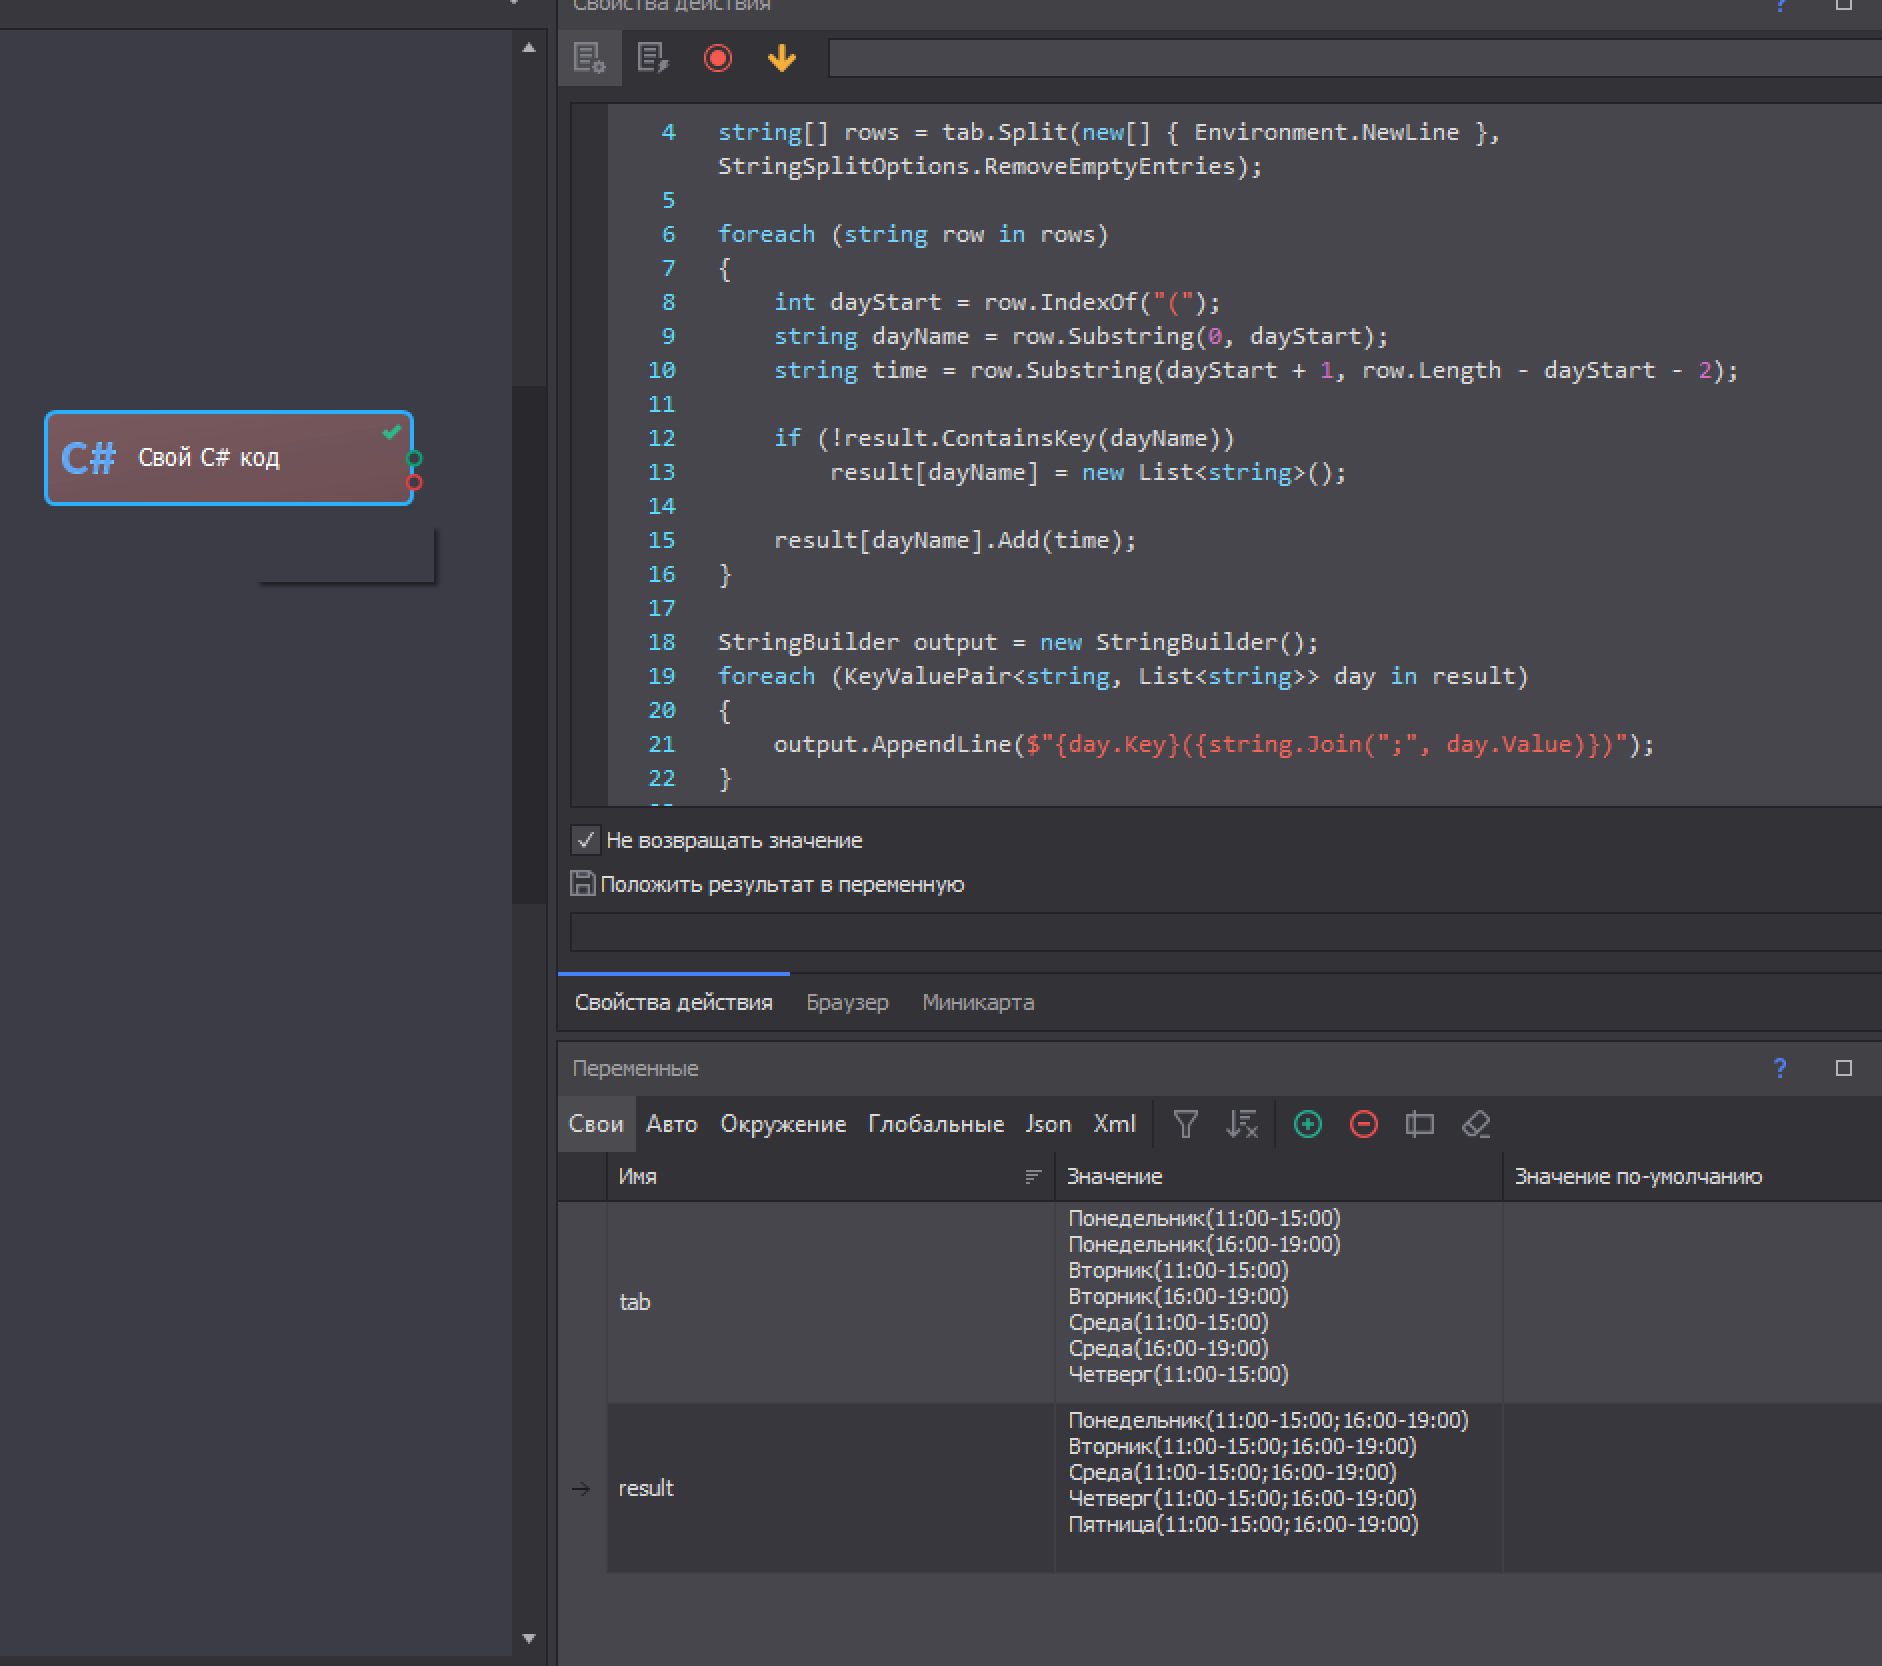Toggle 'Не возвращать значение' checkbox
This screenshot has width=1882, height=1666.
tap(586, 840)
